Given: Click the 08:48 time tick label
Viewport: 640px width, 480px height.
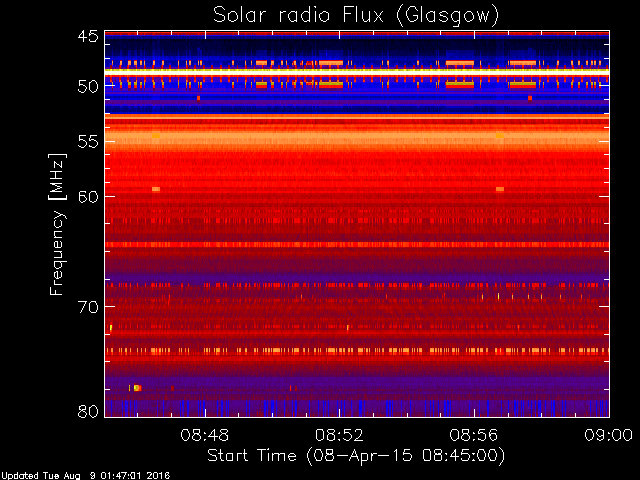Looking at the screenshot, I should (204, 436).
